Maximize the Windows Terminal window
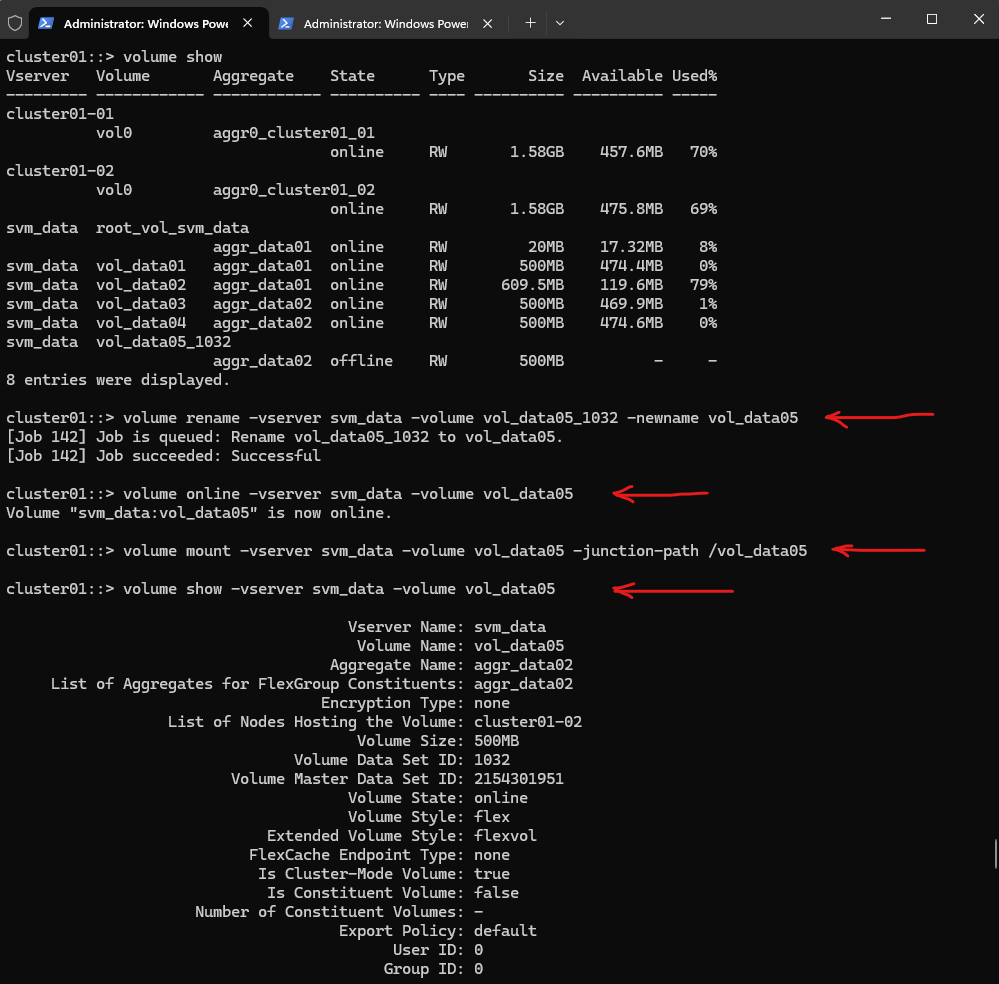The width and height of the screenshot is (999, 984). [931, 19]
